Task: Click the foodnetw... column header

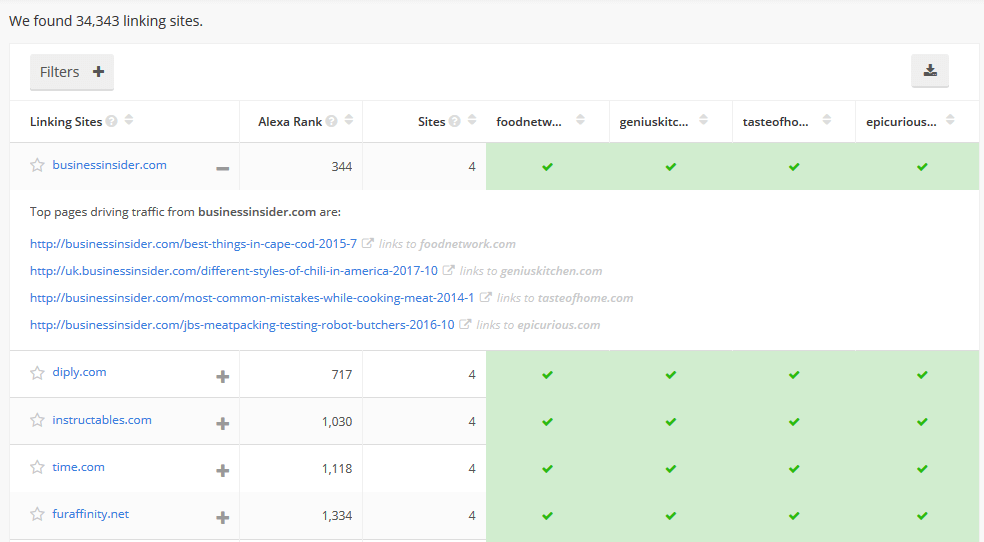Action: [528, 122]
